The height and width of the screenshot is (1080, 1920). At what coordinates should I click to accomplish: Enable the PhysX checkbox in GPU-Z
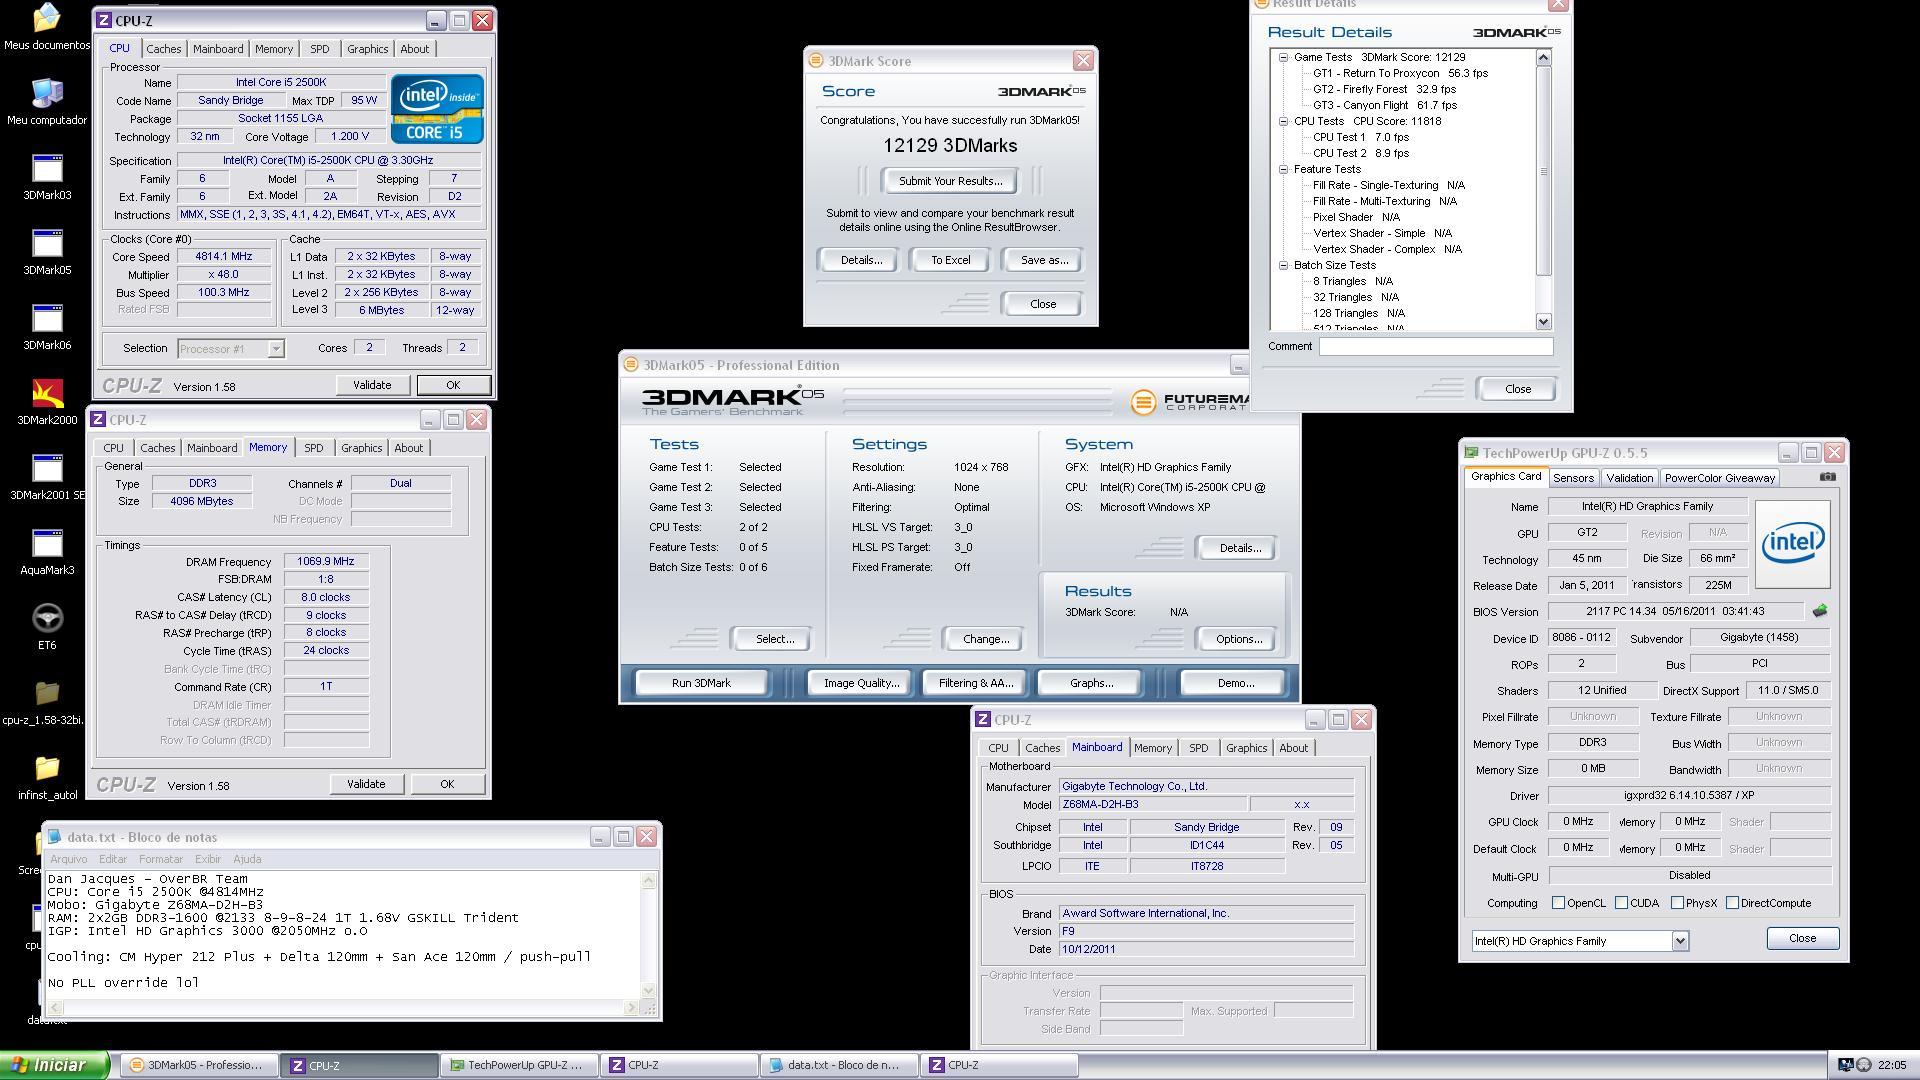(1677, 903)
